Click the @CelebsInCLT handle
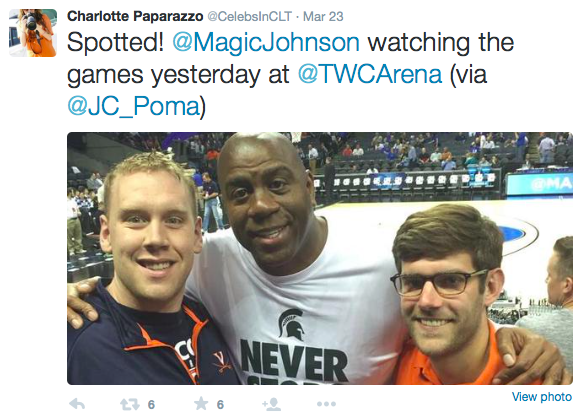Screen dimensions: 580x420 click(x=249, y=16)
